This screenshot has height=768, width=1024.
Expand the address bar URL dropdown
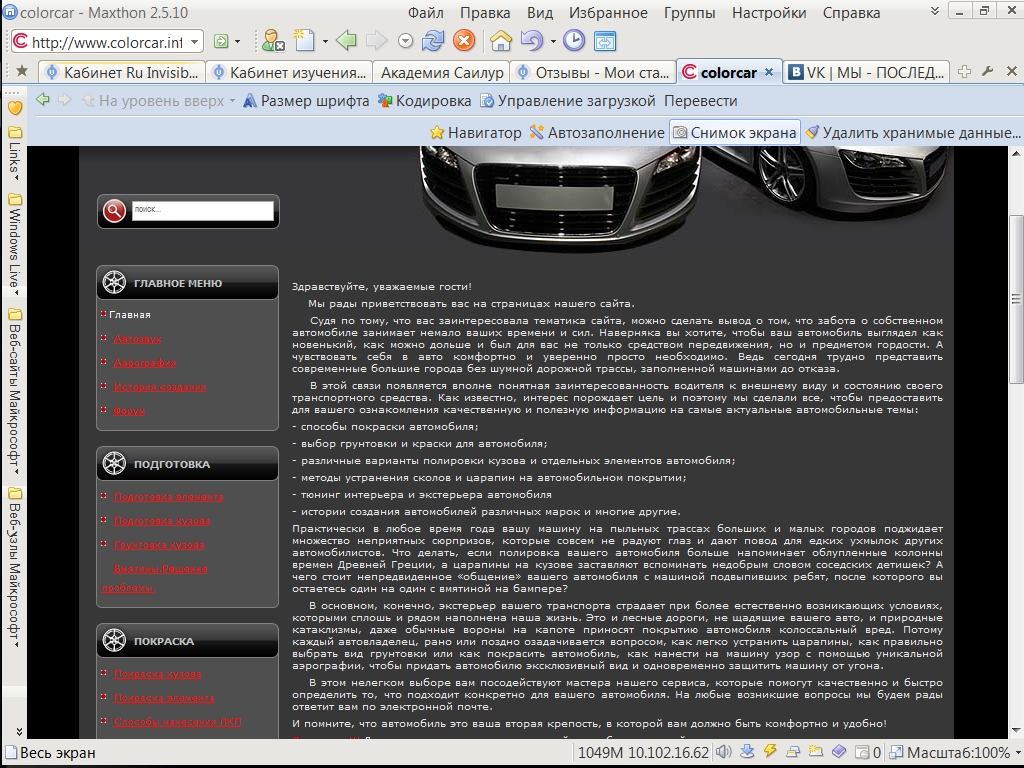pos(194,42)
